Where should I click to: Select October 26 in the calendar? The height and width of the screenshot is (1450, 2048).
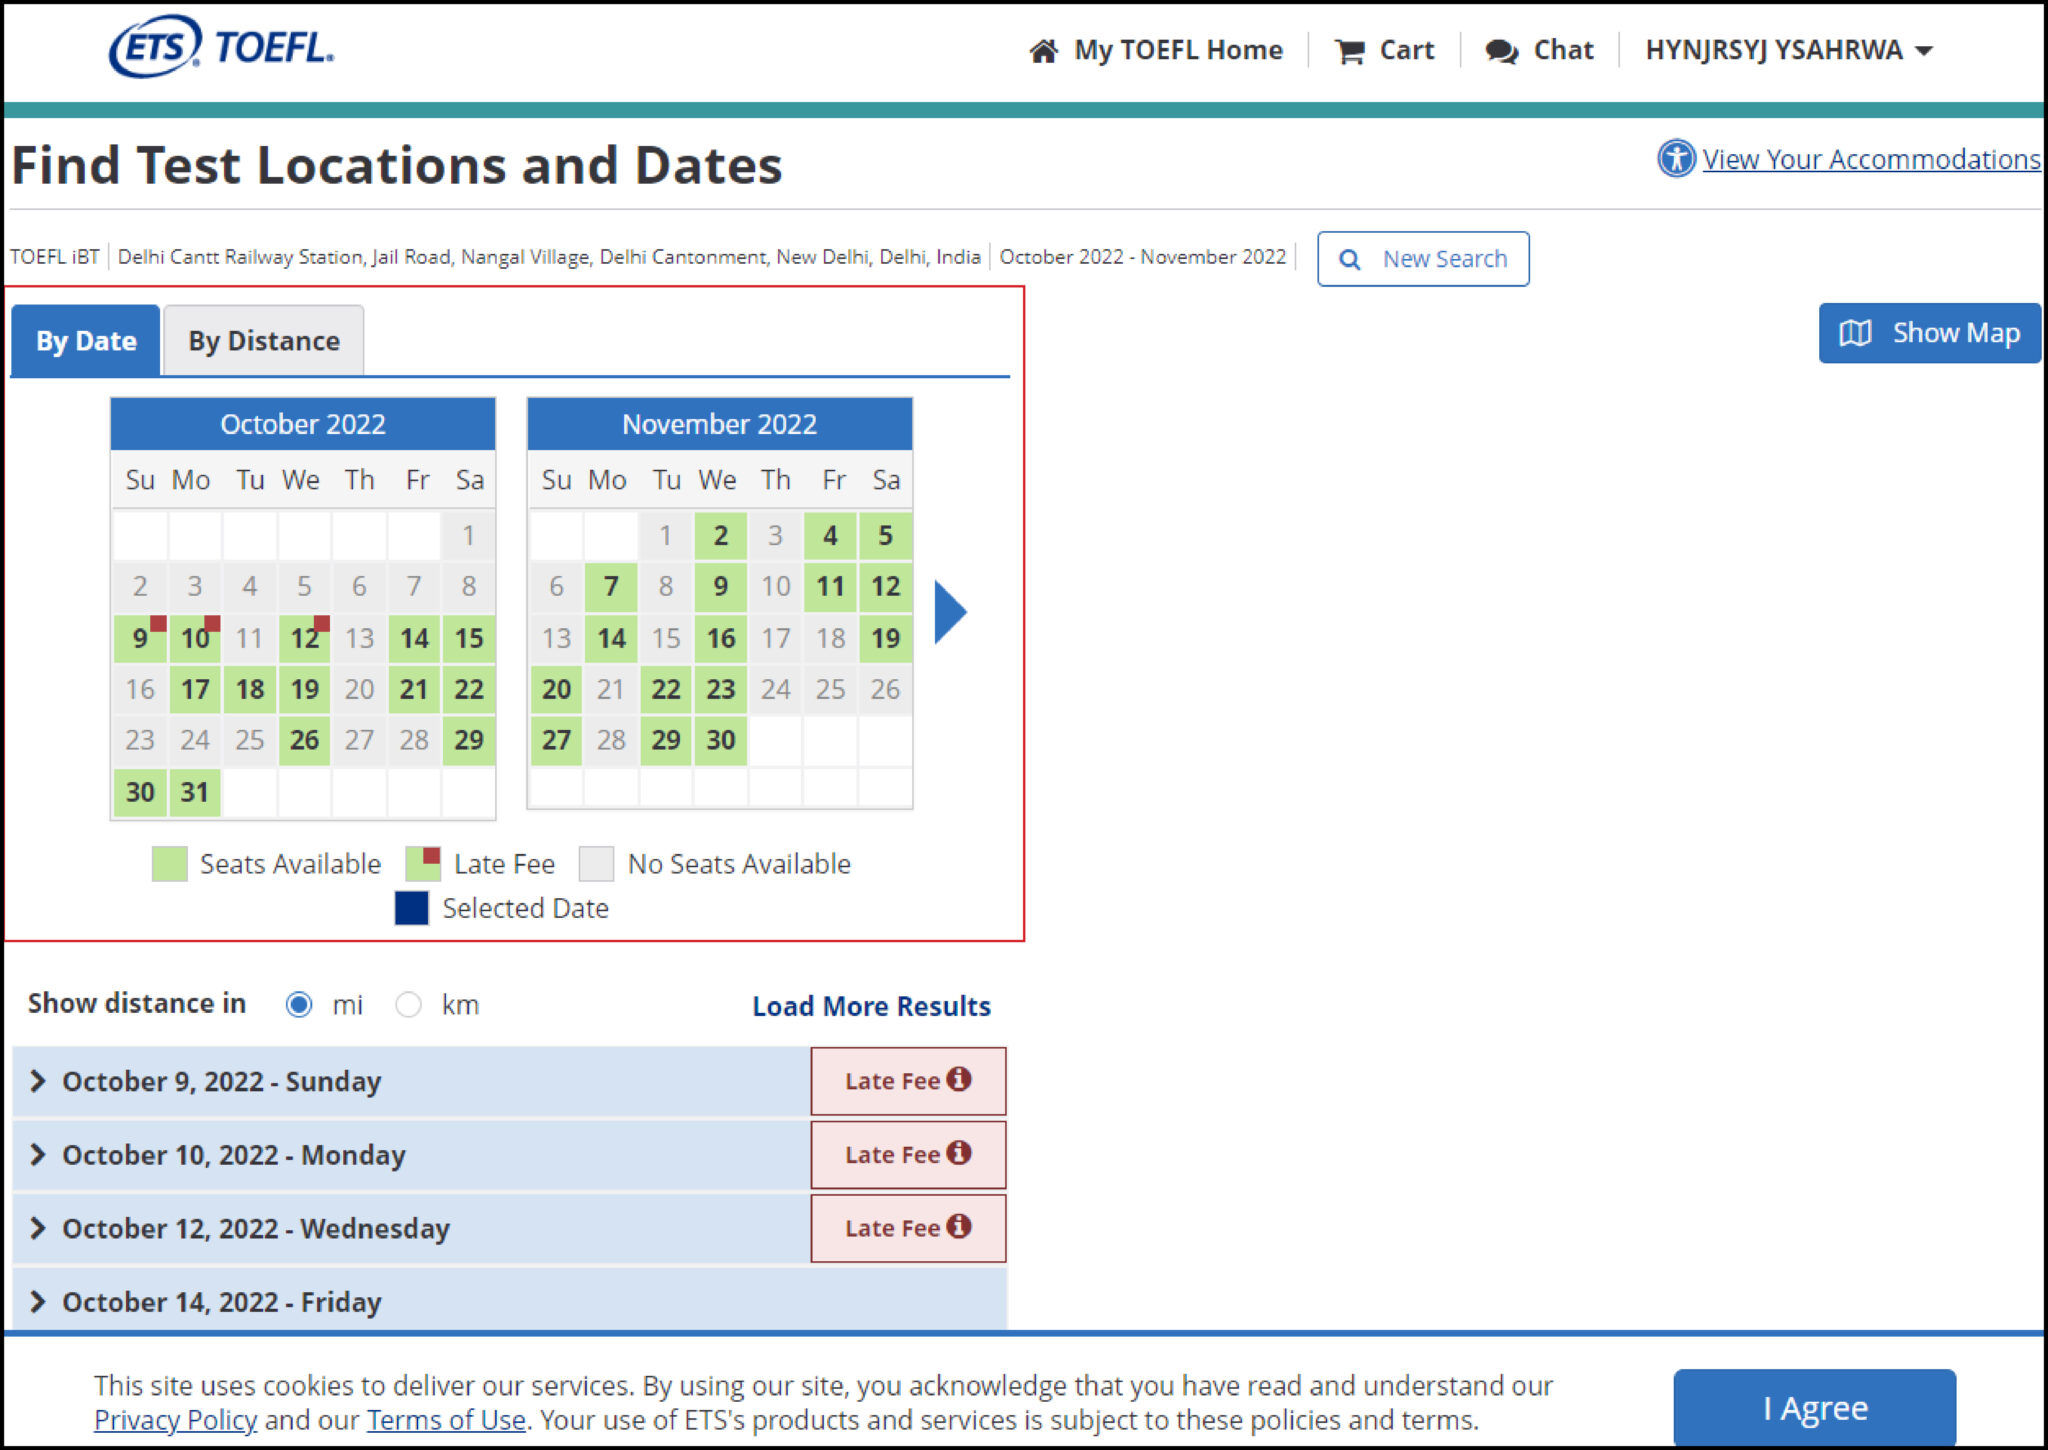coord(304,740)
